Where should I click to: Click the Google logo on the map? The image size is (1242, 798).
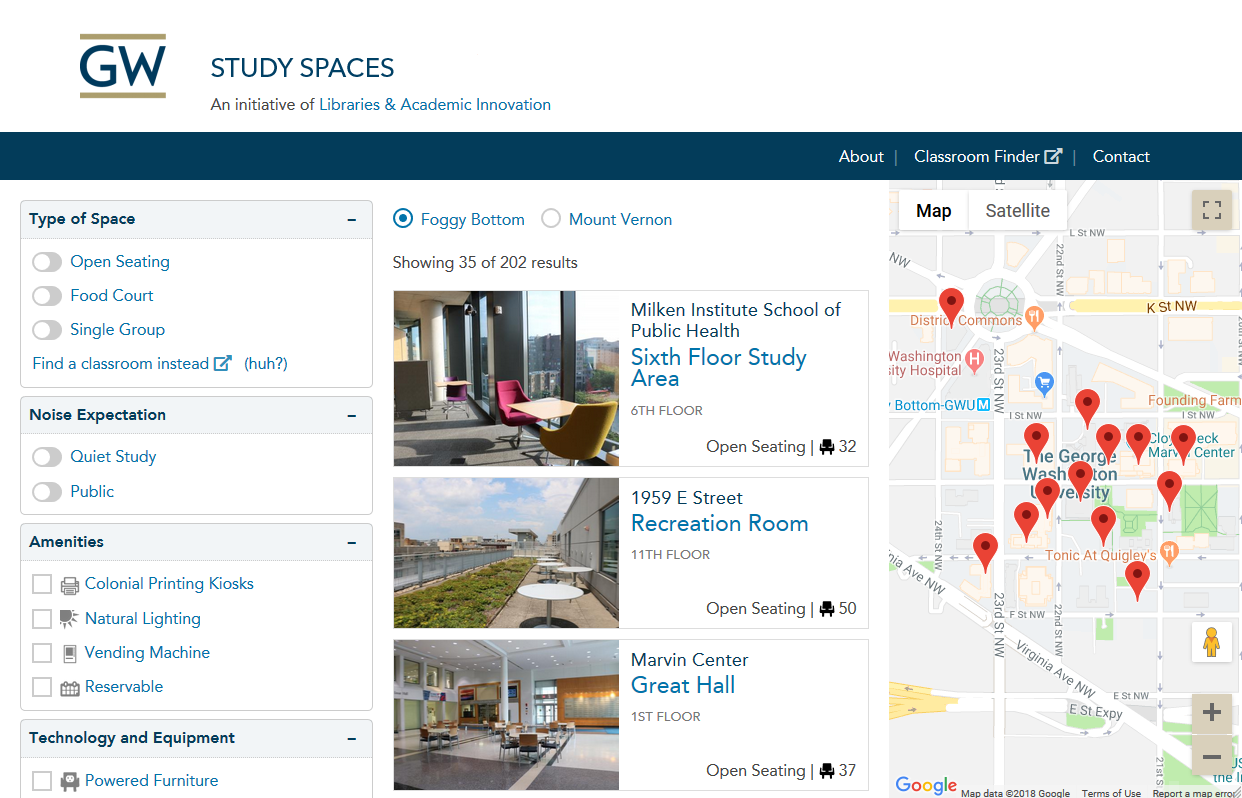926,785
